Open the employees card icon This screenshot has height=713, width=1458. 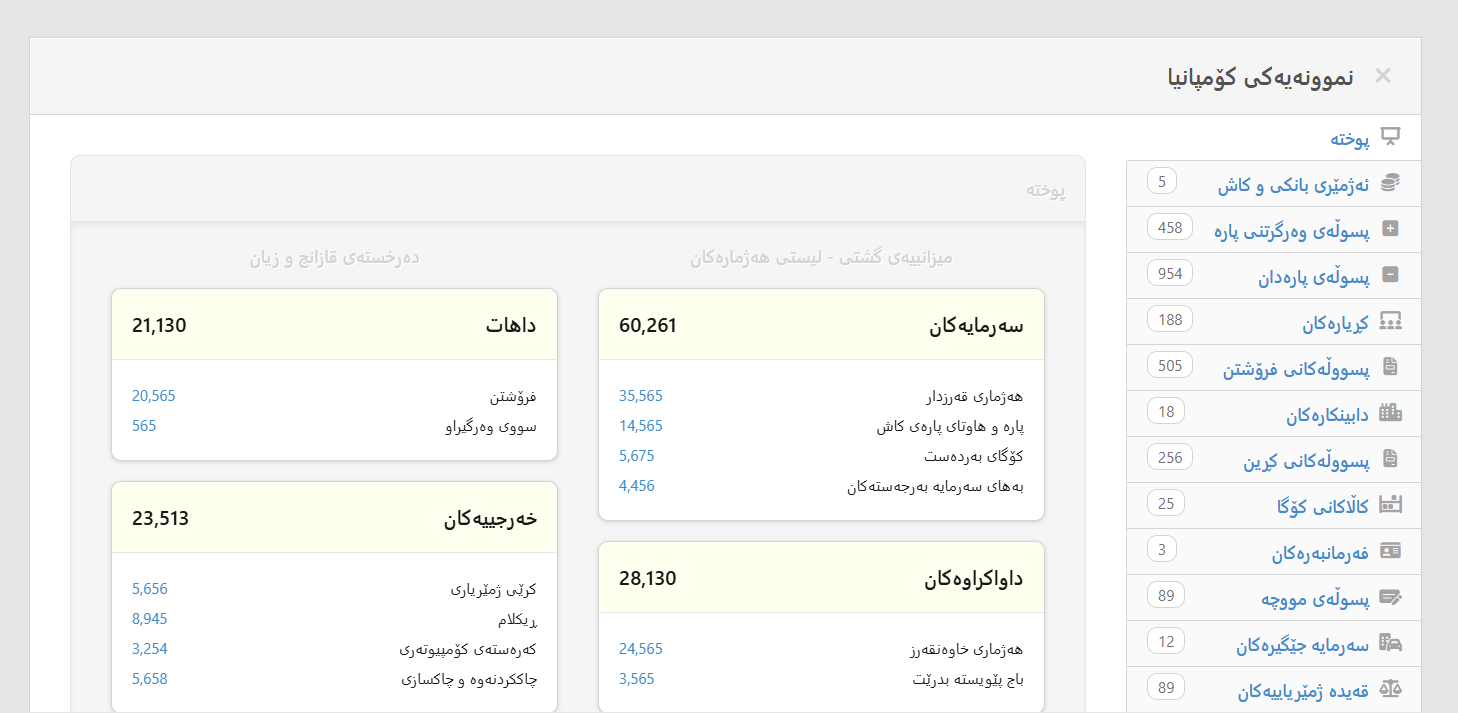(x=1390, y=549)
